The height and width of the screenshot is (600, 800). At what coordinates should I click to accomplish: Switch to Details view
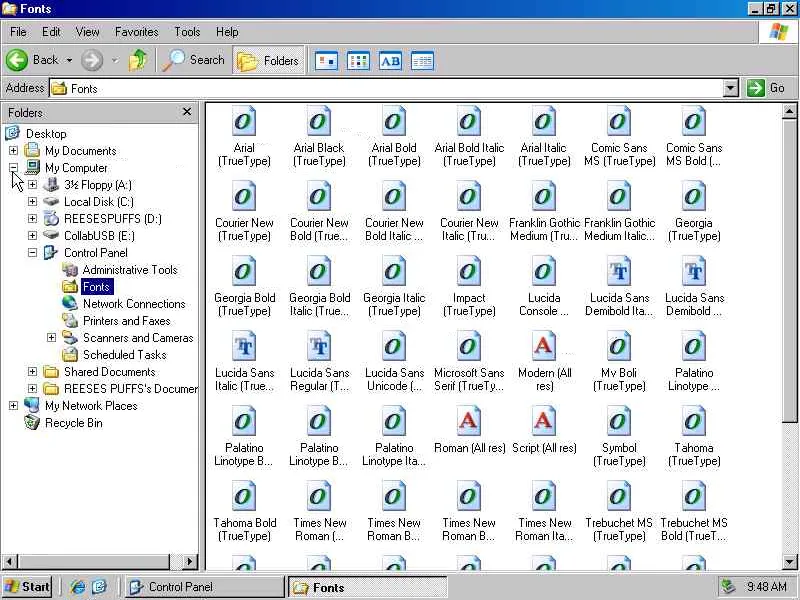[x=422, y=61]
